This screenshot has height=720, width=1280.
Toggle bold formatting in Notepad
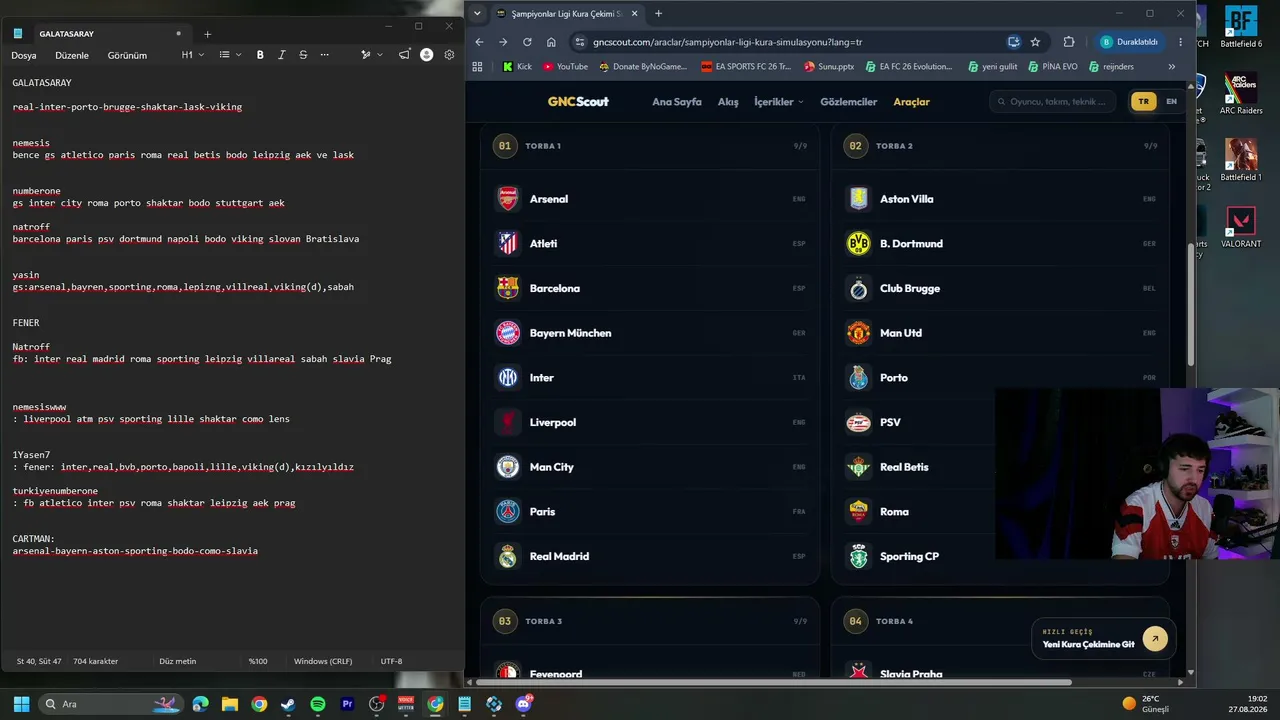tap(260, 55)
